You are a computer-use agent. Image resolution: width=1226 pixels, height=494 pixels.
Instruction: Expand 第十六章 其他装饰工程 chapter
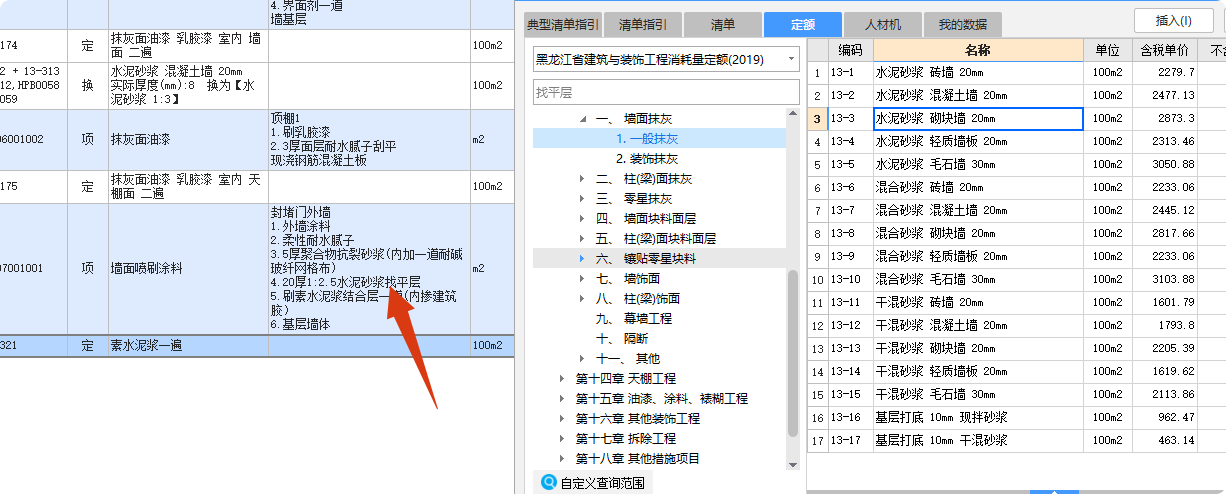point(563,419)
